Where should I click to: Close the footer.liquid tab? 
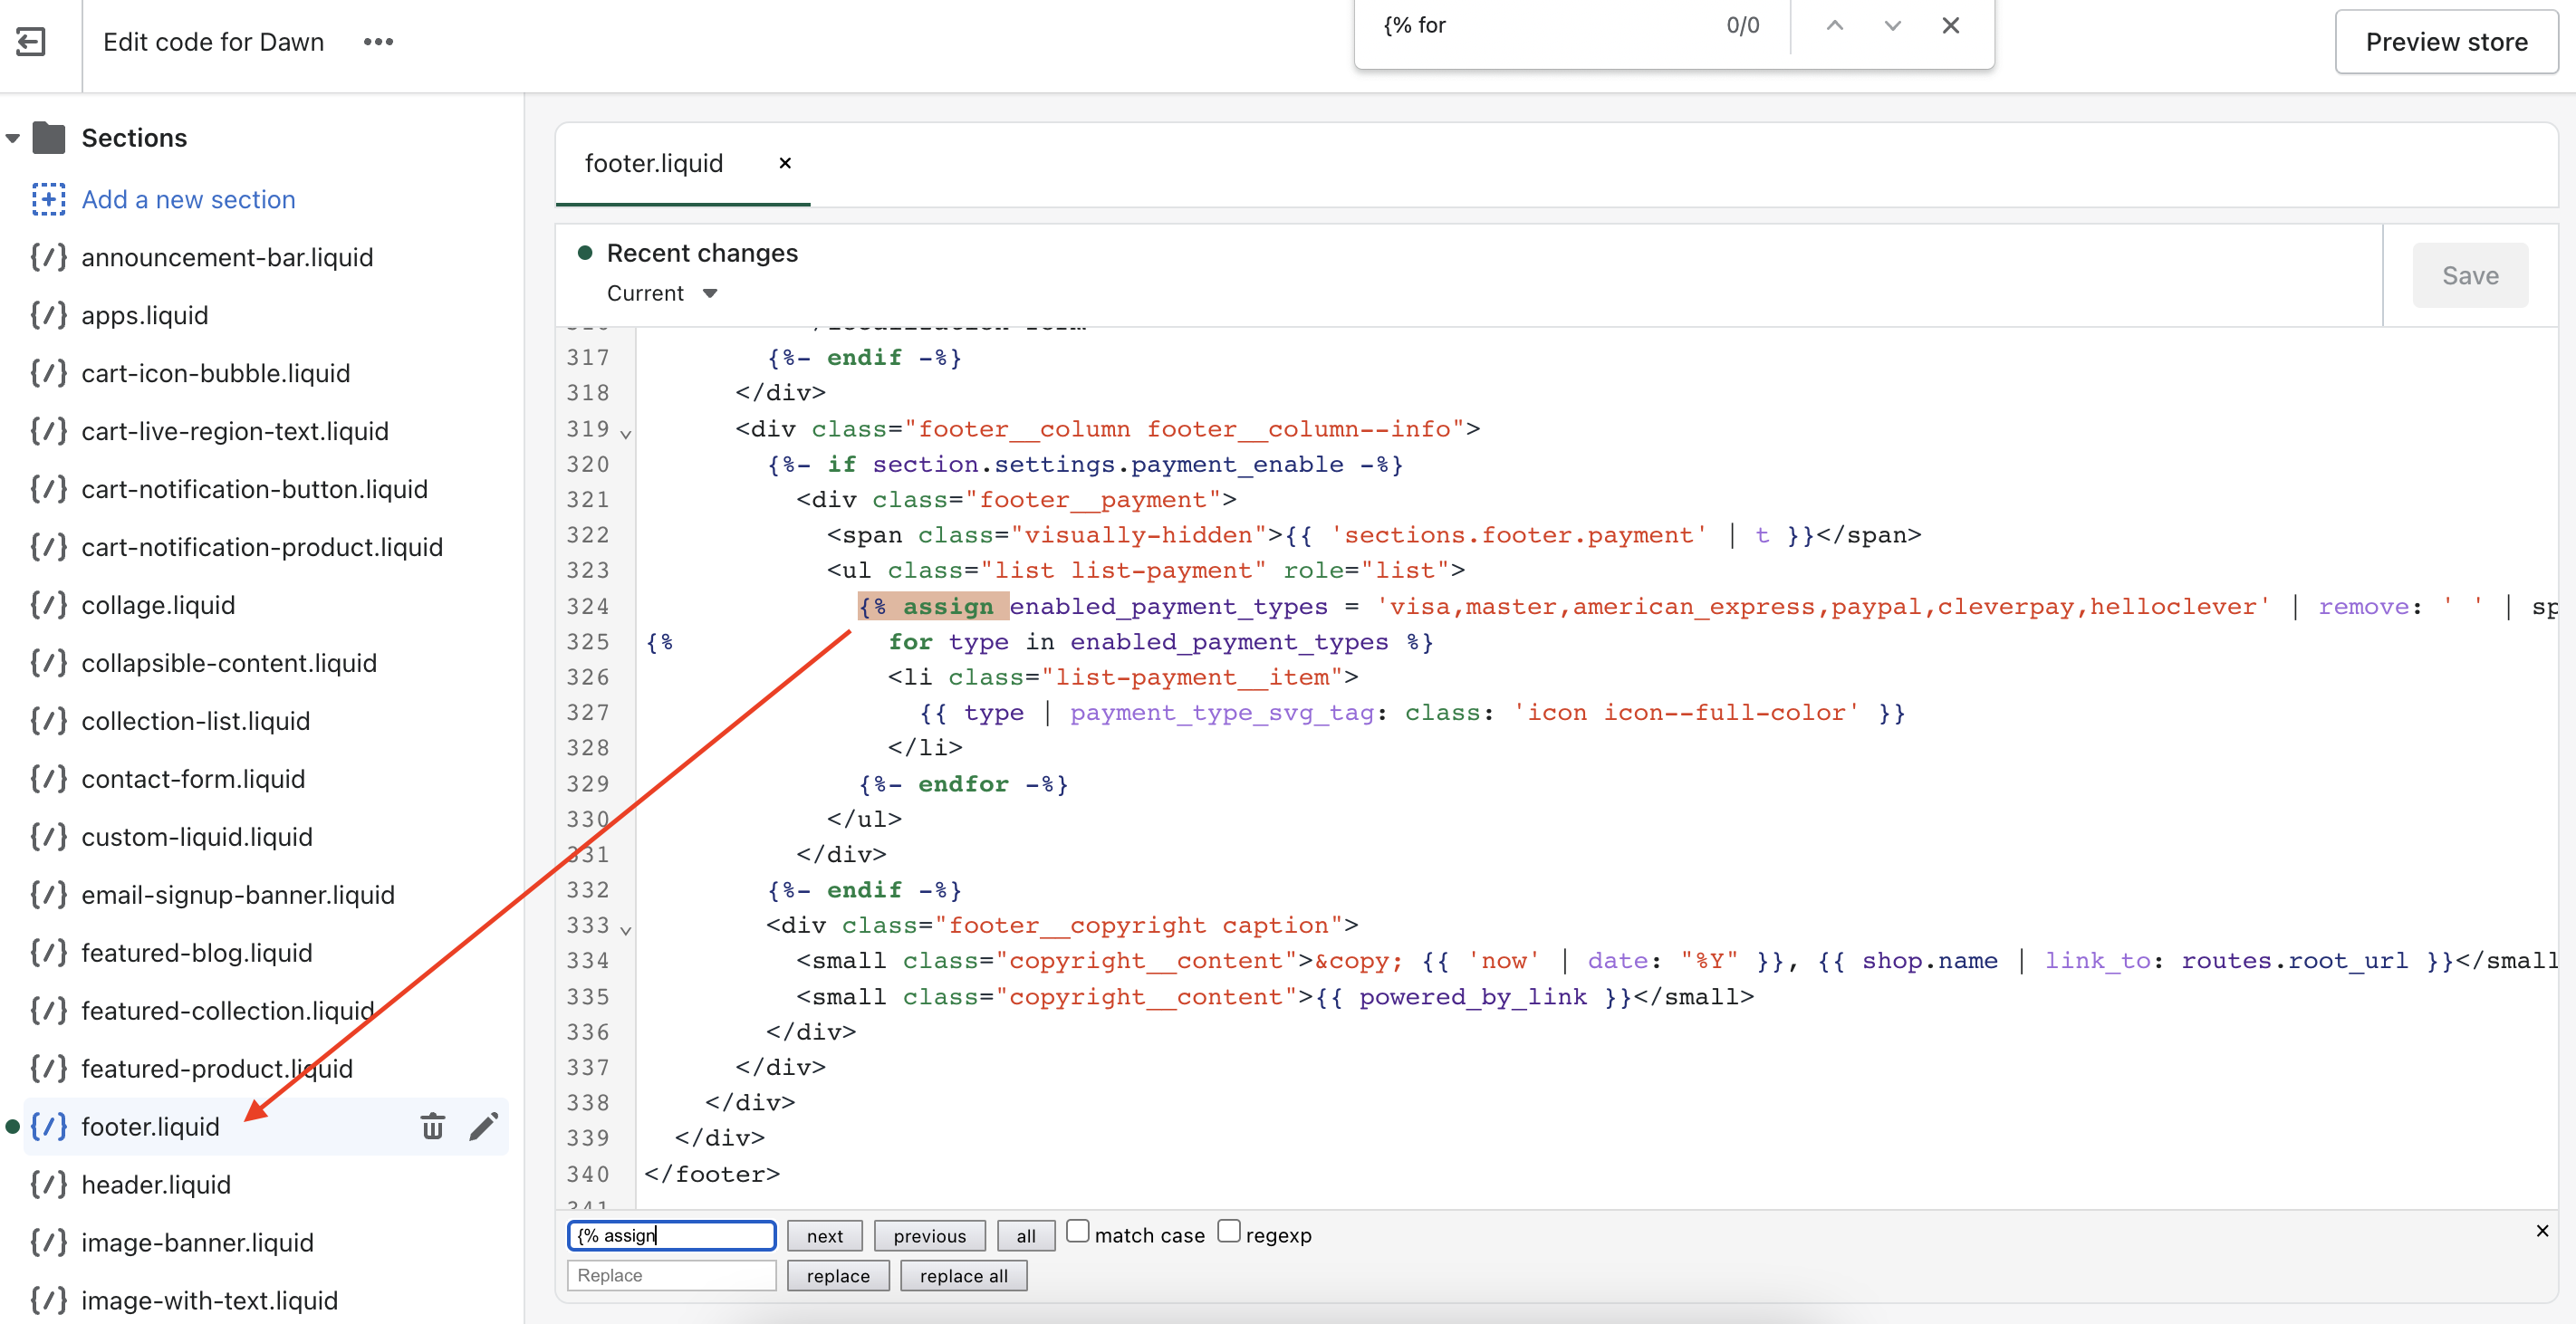pos(785,163)
